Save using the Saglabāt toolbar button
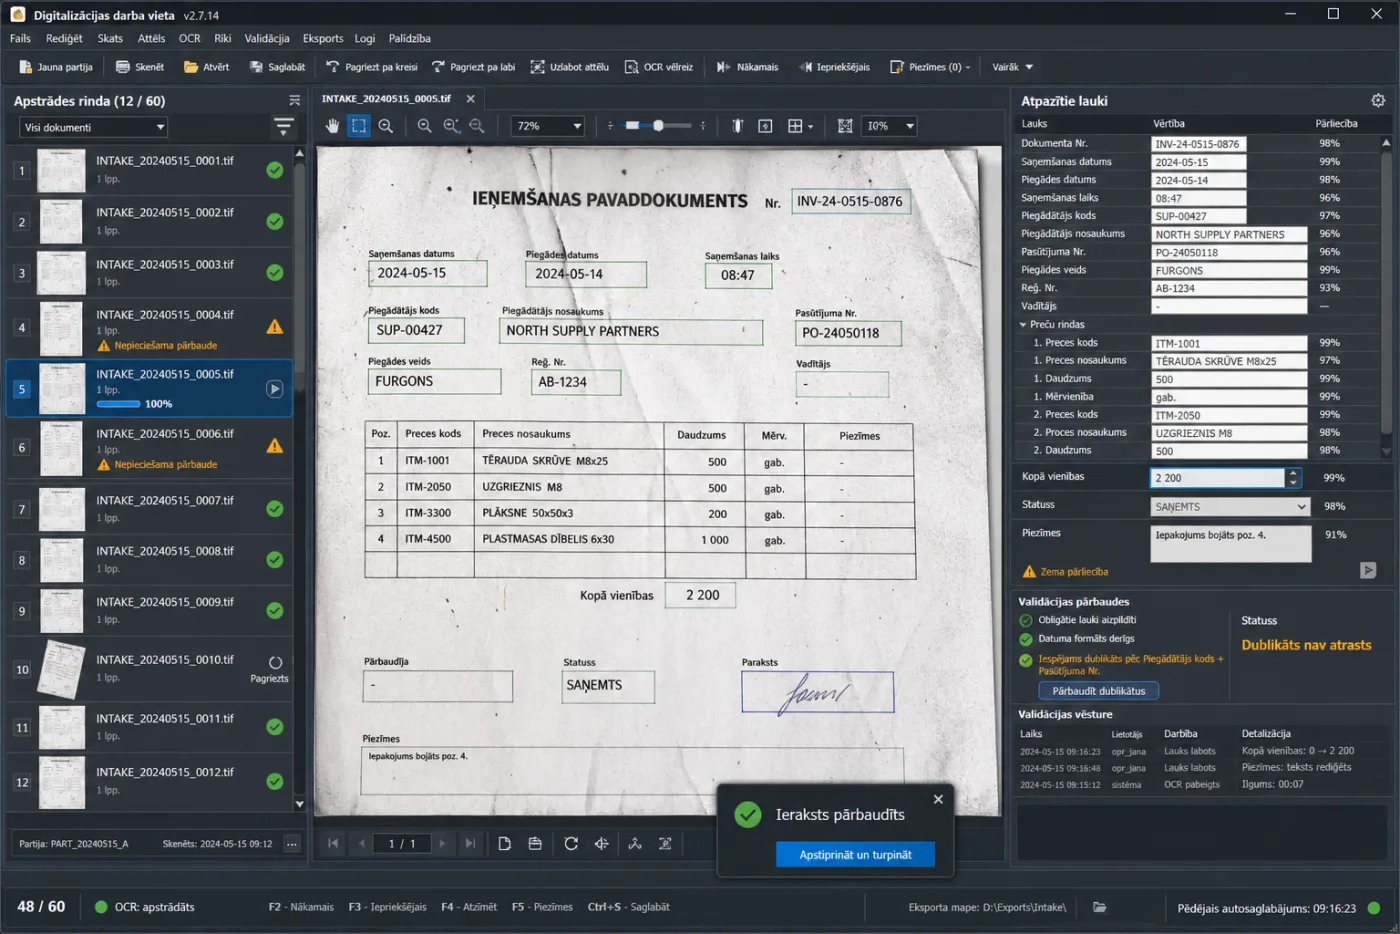 pos(277,67)
